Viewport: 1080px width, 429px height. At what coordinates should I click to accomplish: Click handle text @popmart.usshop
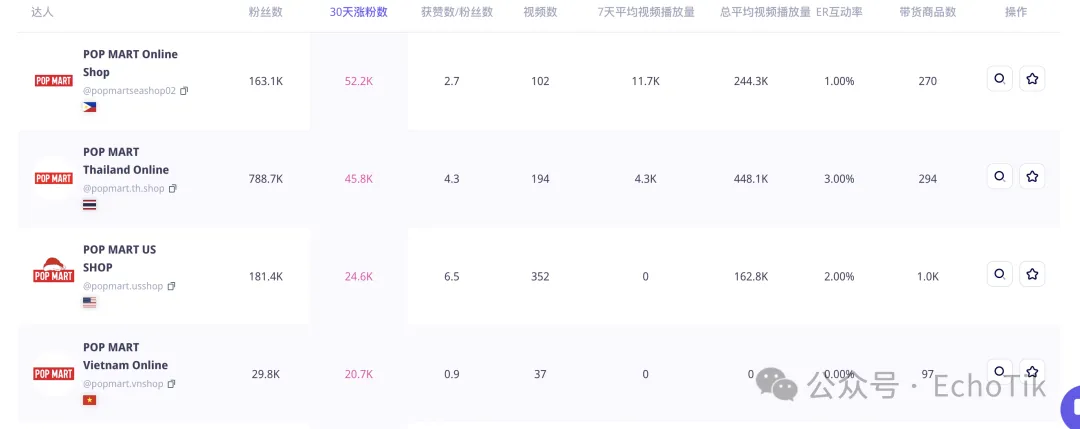pyautogui.click(x=123, y=286)
